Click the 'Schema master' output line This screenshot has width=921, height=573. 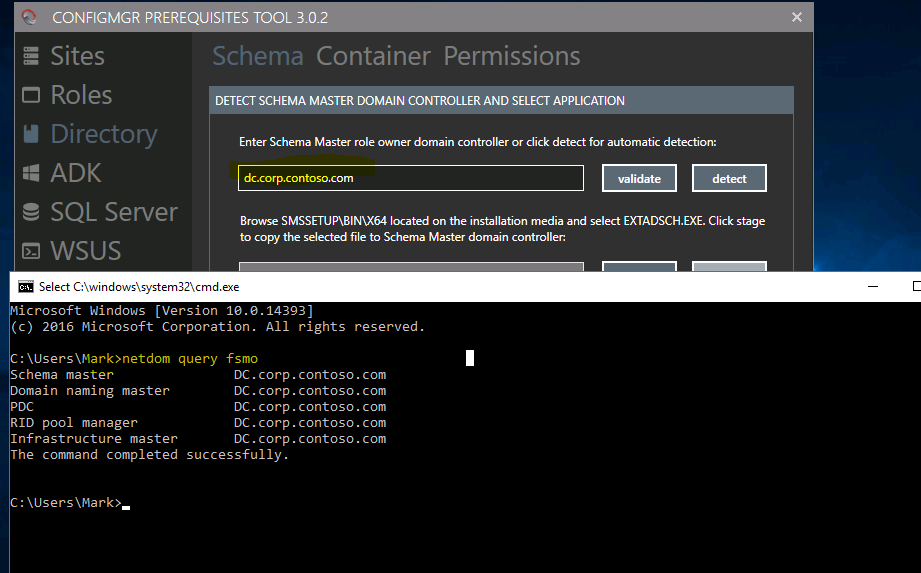[x=198, y=375]
